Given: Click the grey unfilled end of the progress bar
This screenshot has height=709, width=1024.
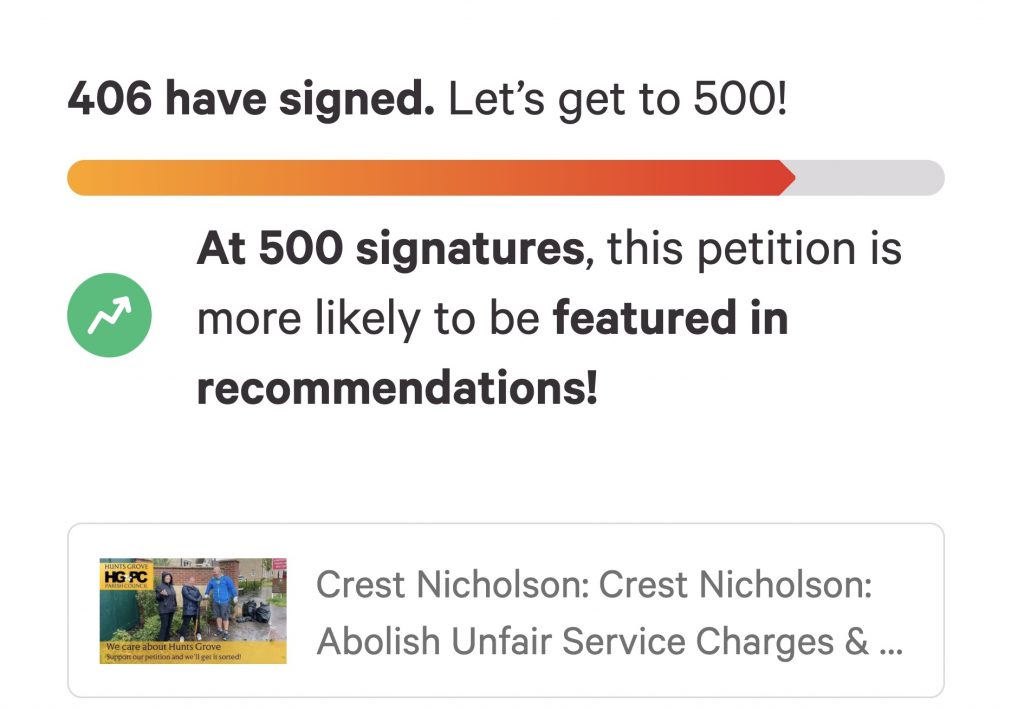Looking at the screenshot, I should (871, 178).
